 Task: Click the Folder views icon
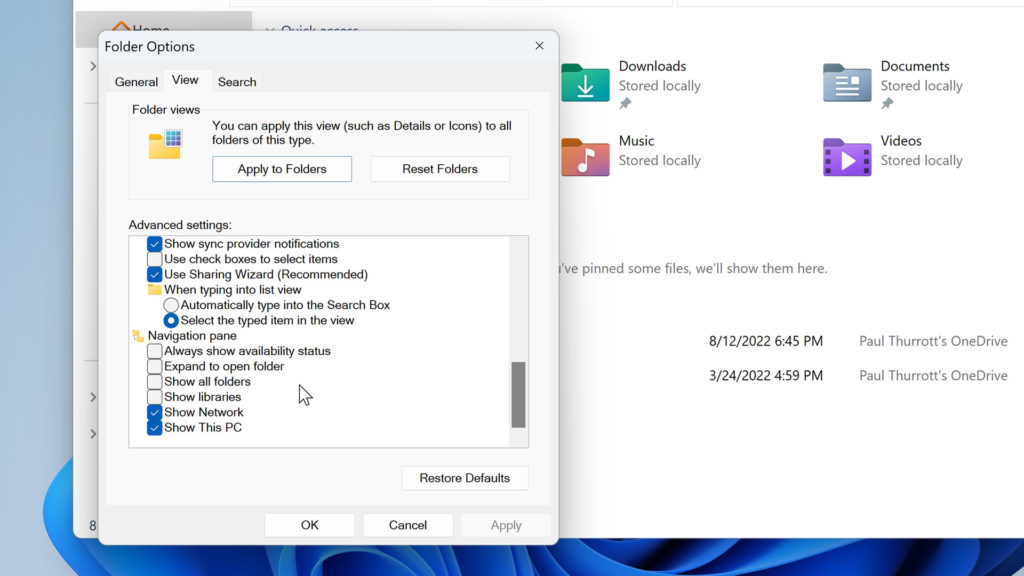(165, 144)
